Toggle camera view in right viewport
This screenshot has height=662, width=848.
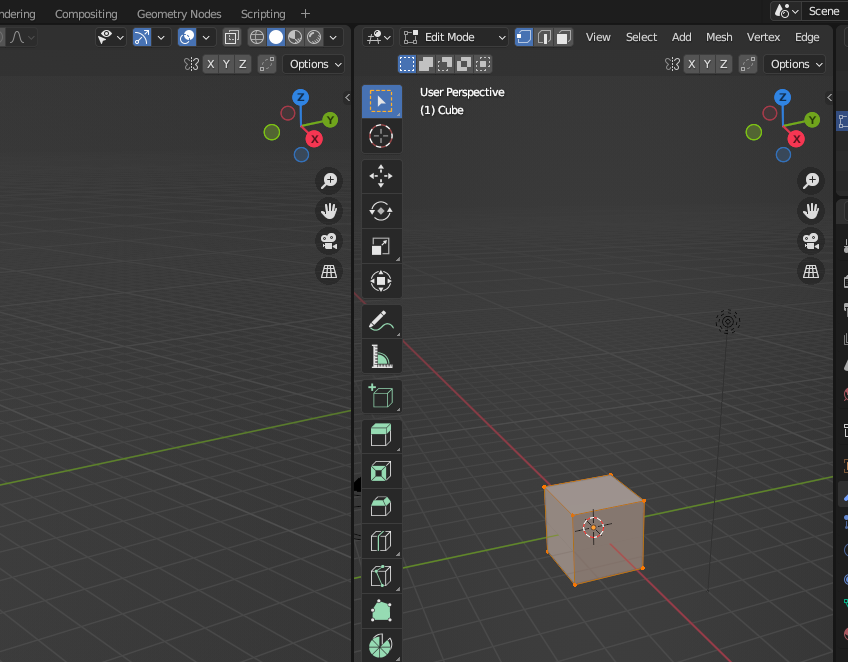point(811,241)
